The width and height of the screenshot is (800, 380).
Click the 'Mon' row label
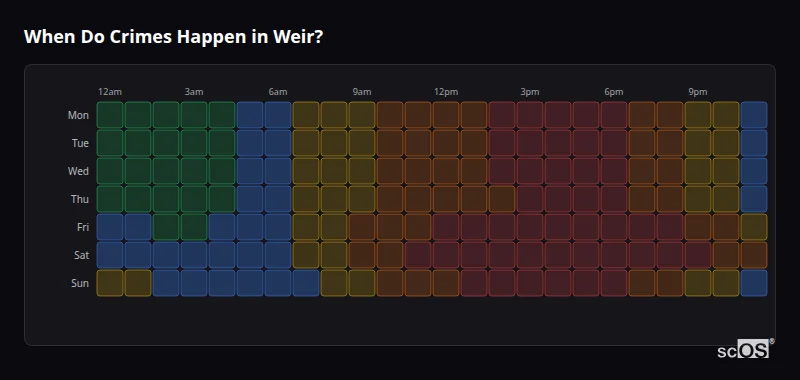[78, 115]
